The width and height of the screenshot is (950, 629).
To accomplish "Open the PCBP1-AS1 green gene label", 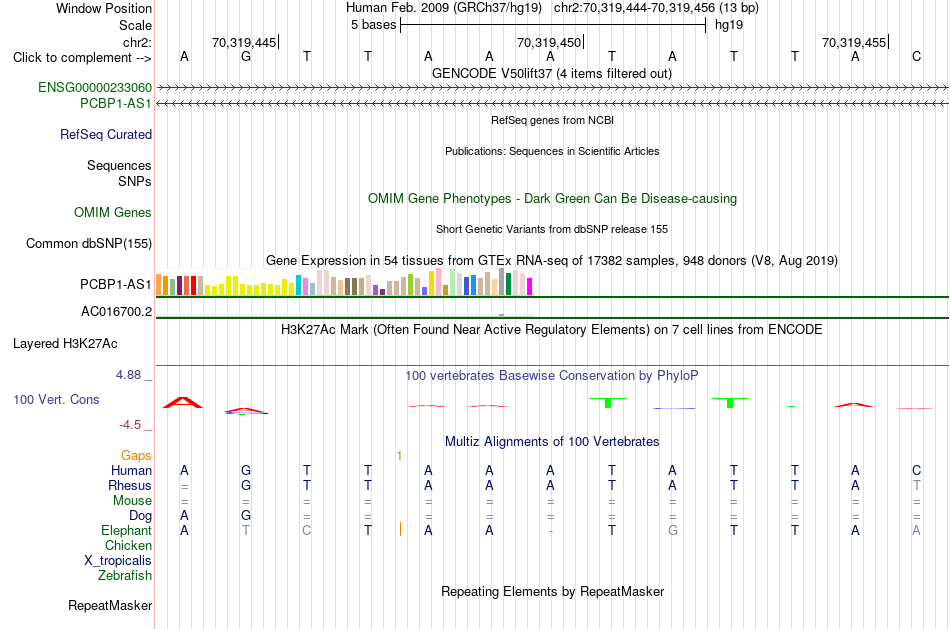I will click(x=116, y=104).
